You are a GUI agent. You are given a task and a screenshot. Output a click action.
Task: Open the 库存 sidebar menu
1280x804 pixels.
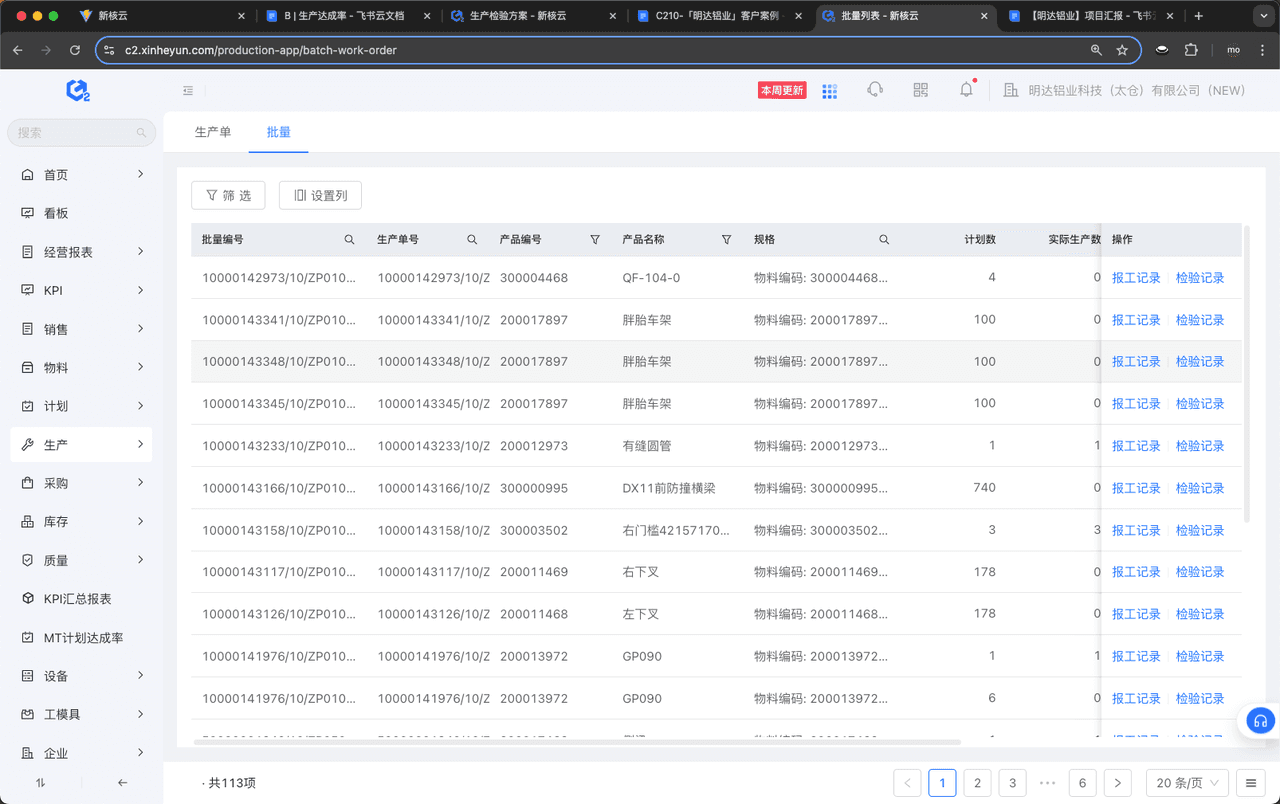click(81, 521)
